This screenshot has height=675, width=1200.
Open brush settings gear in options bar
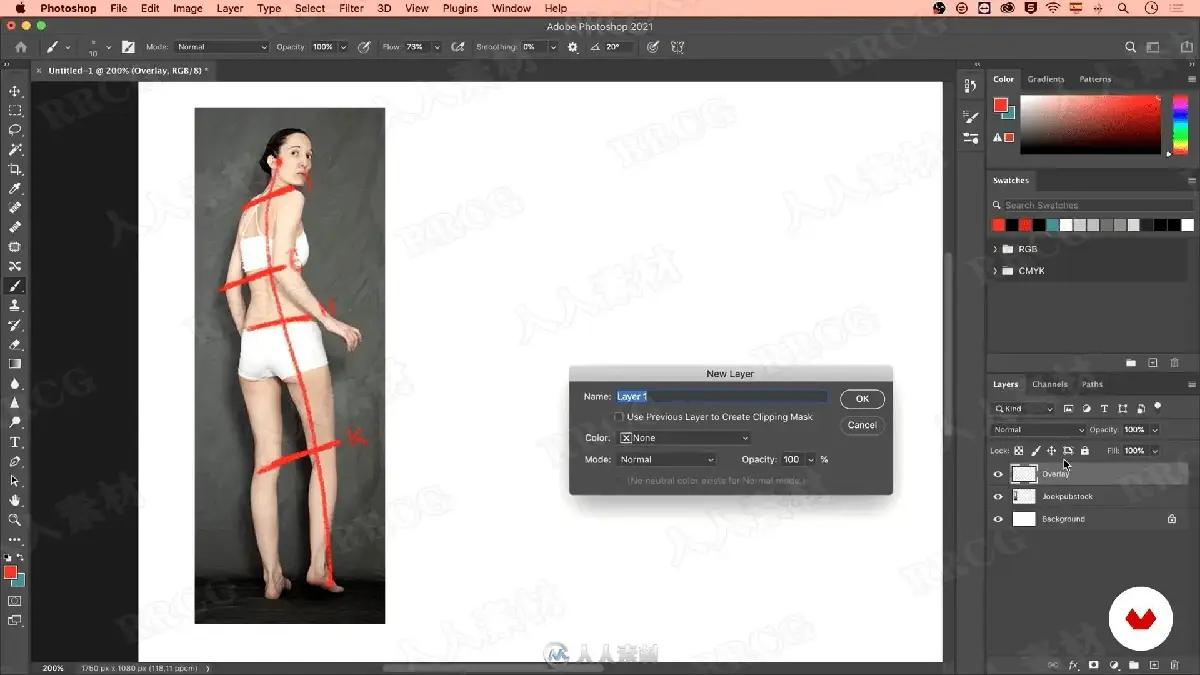coord(573,47)
